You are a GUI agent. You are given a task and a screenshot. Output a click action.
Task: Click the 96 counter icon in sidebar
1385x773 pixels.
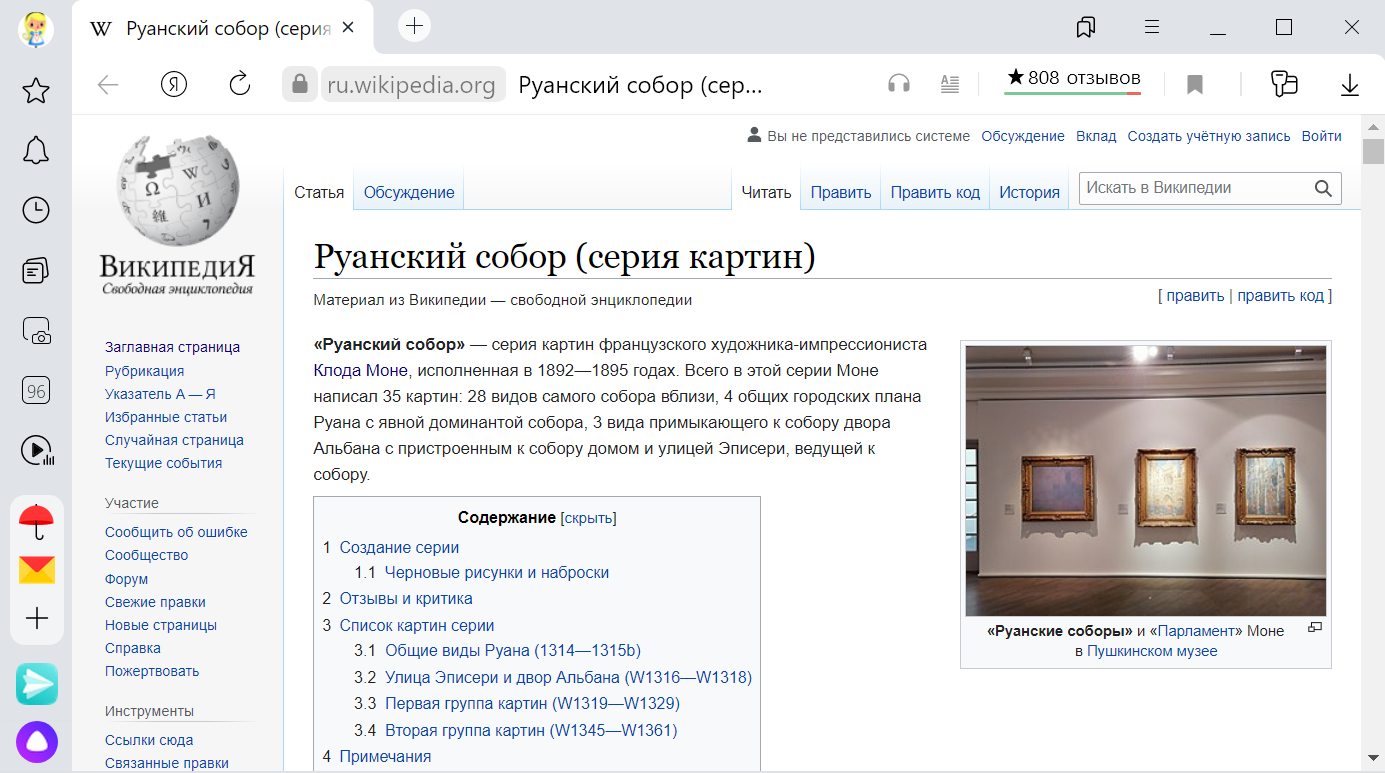[x=36, y=391]
